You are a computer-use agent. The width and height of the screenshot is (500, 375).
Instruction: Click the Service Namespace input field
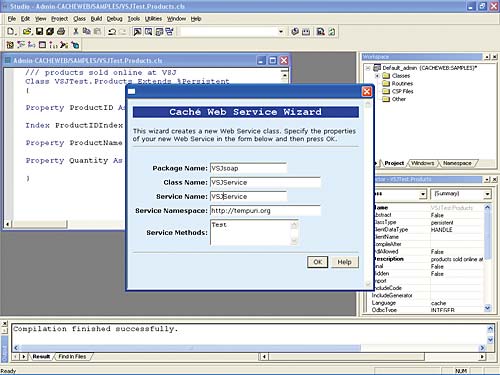(x=265, y=211)
